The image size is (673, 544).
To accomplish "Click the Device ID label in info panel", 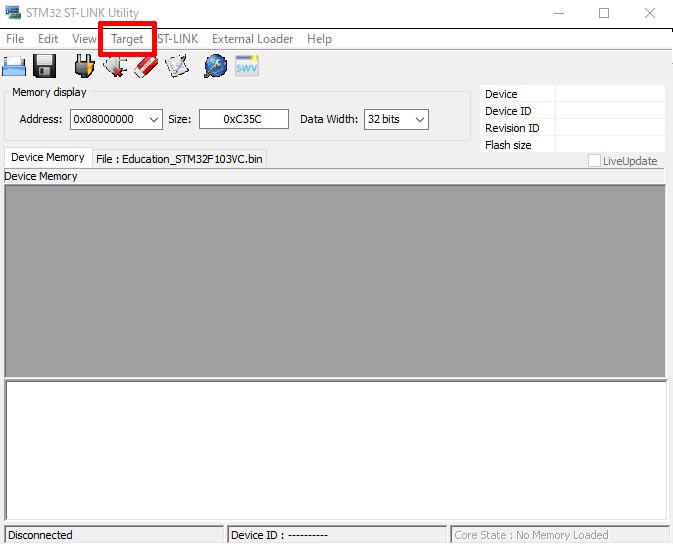I will pyautogui.click(x=508, y=111).
